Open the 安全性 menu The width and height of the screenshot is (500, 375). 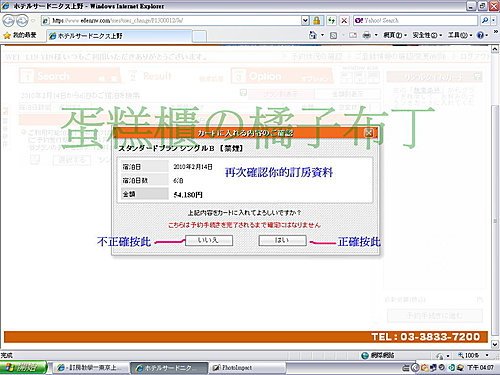(427, 35)
